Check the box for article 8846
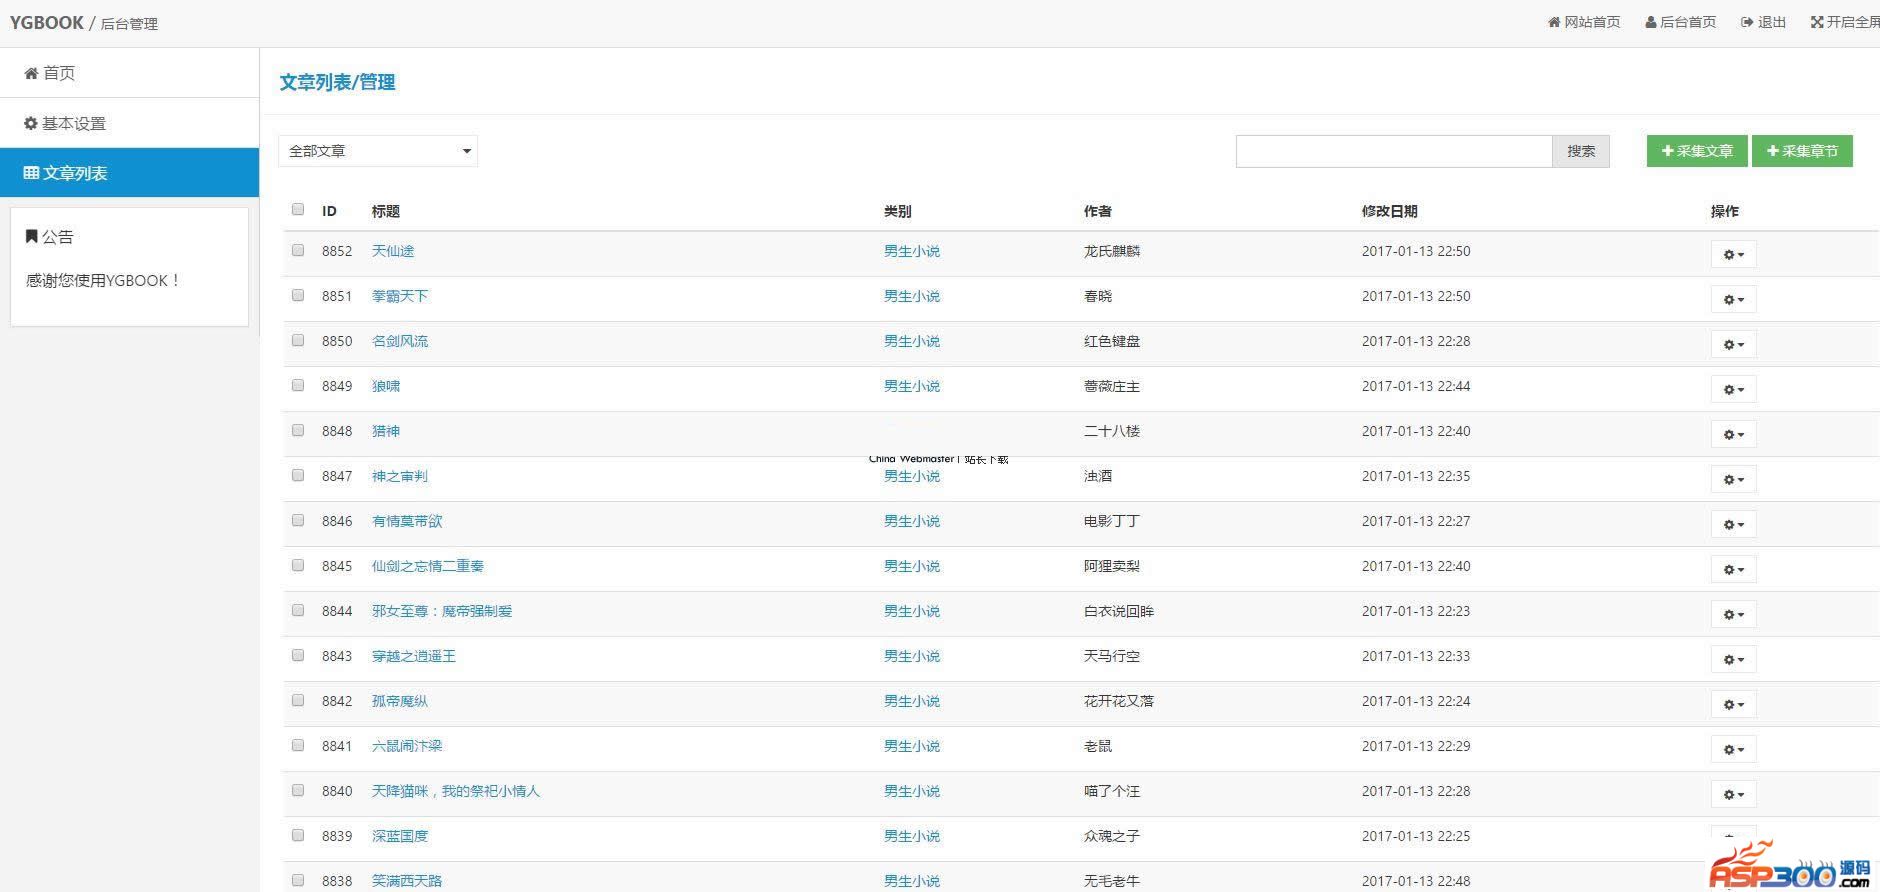The image size is (1880, 892). pyautogui.click(x=298, y=520)
